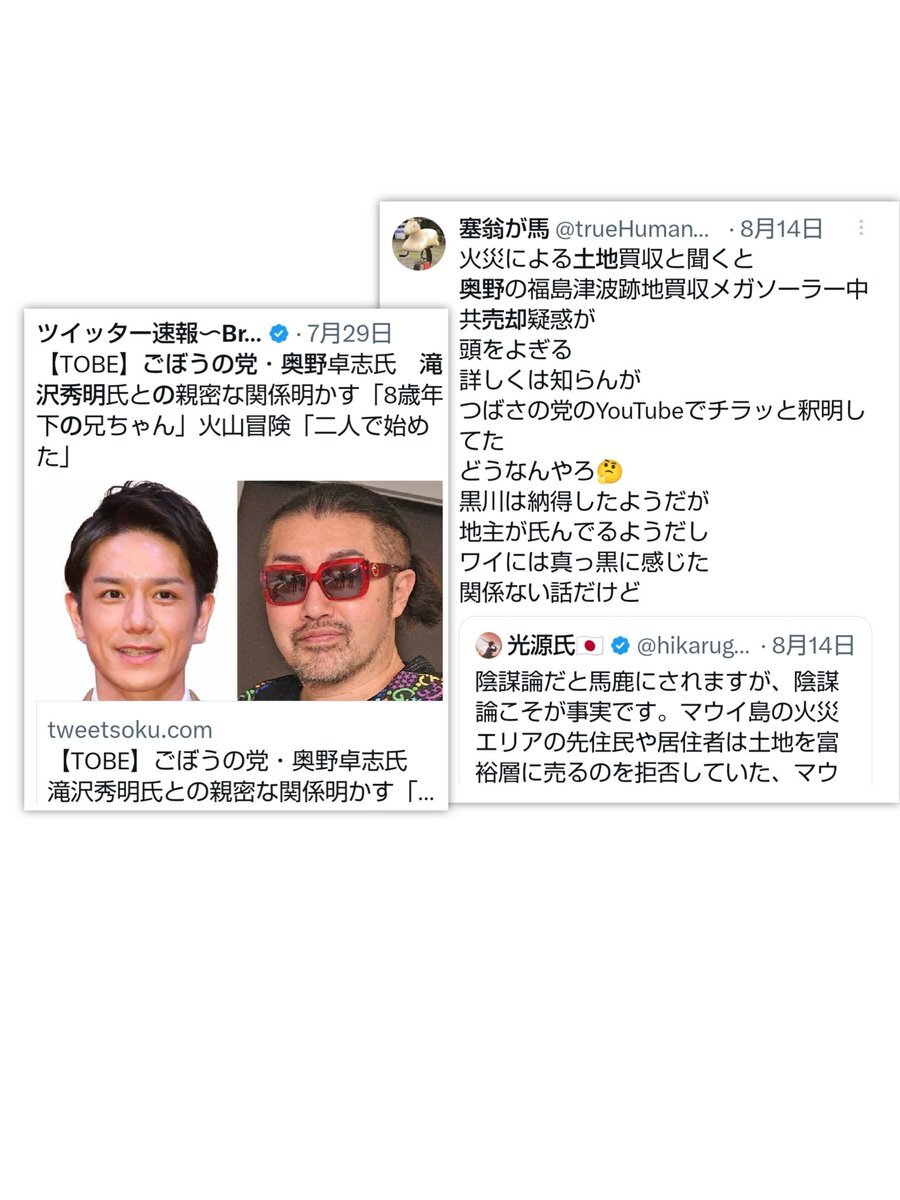Viewport: 900px width, 1200px height.
Task: Open the @trueHuman... handle link
Action: pos(631,229)
